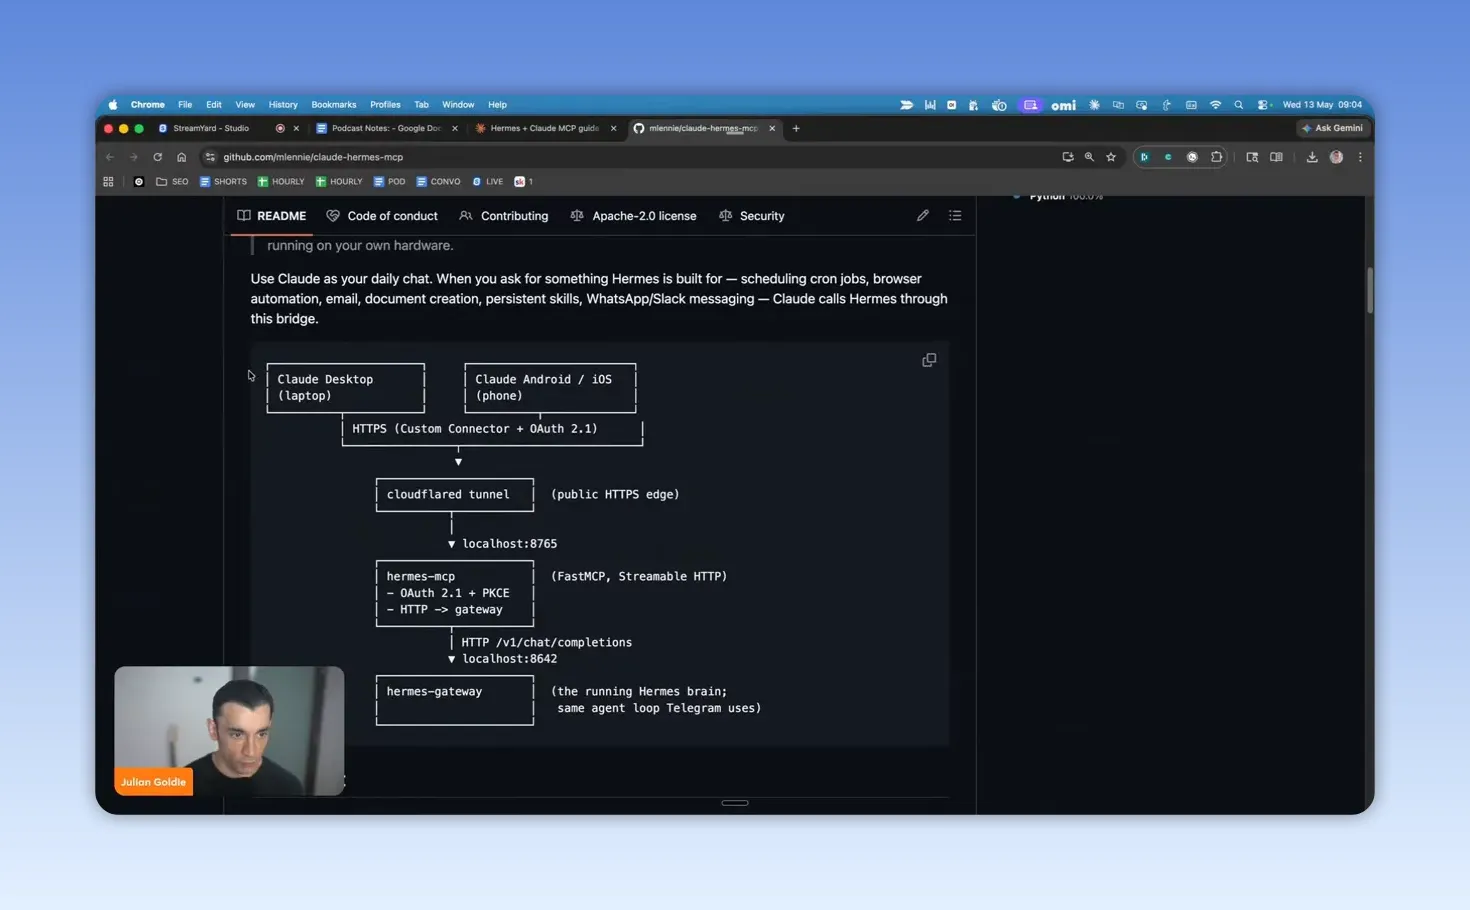Open the Bookmarks menu

333,105
